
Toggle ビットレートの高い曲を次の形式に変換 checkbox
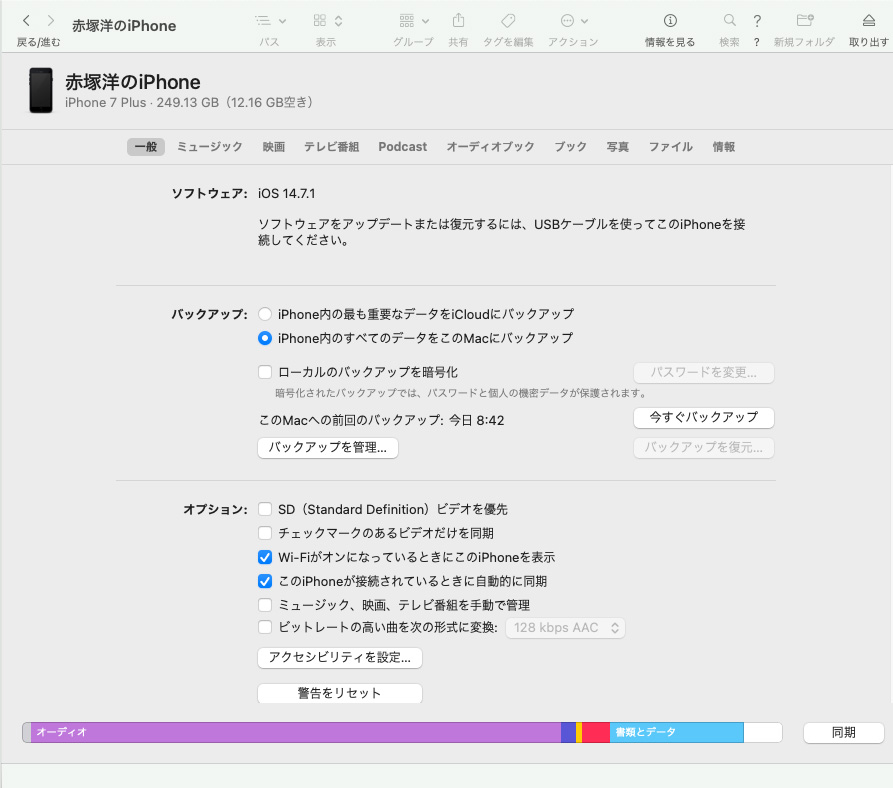265,627
